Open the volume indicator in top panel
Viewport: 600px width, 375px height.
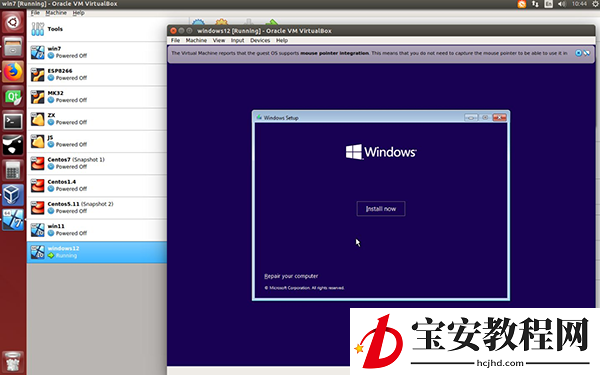561,4
